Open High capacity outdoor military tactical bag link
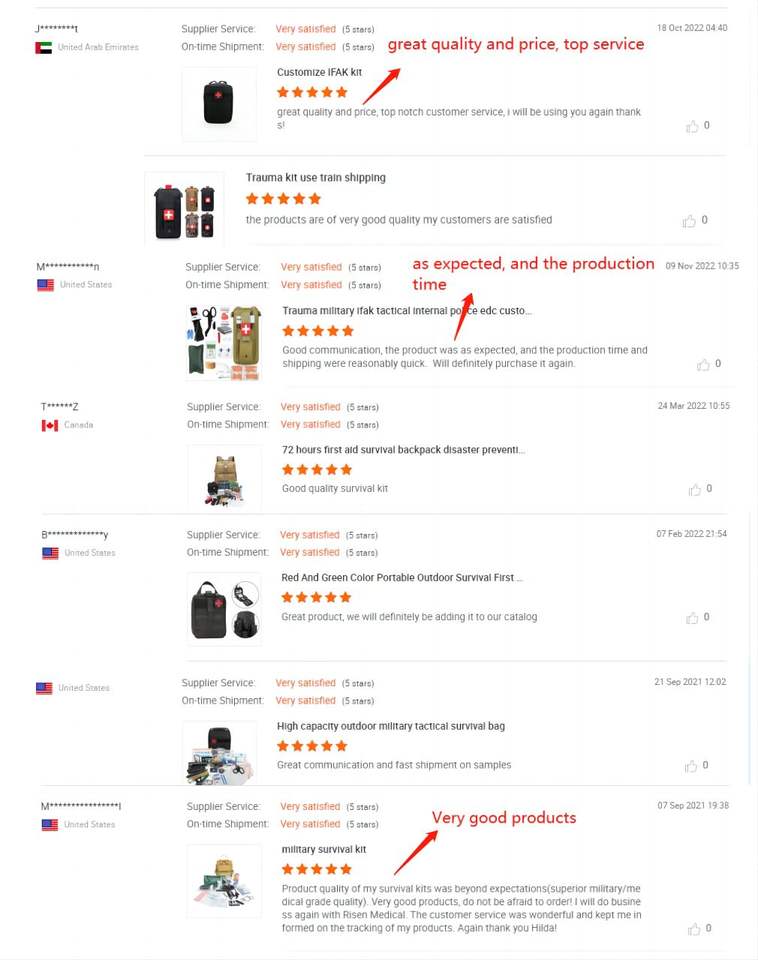The image size is (758, 960). 391,726
